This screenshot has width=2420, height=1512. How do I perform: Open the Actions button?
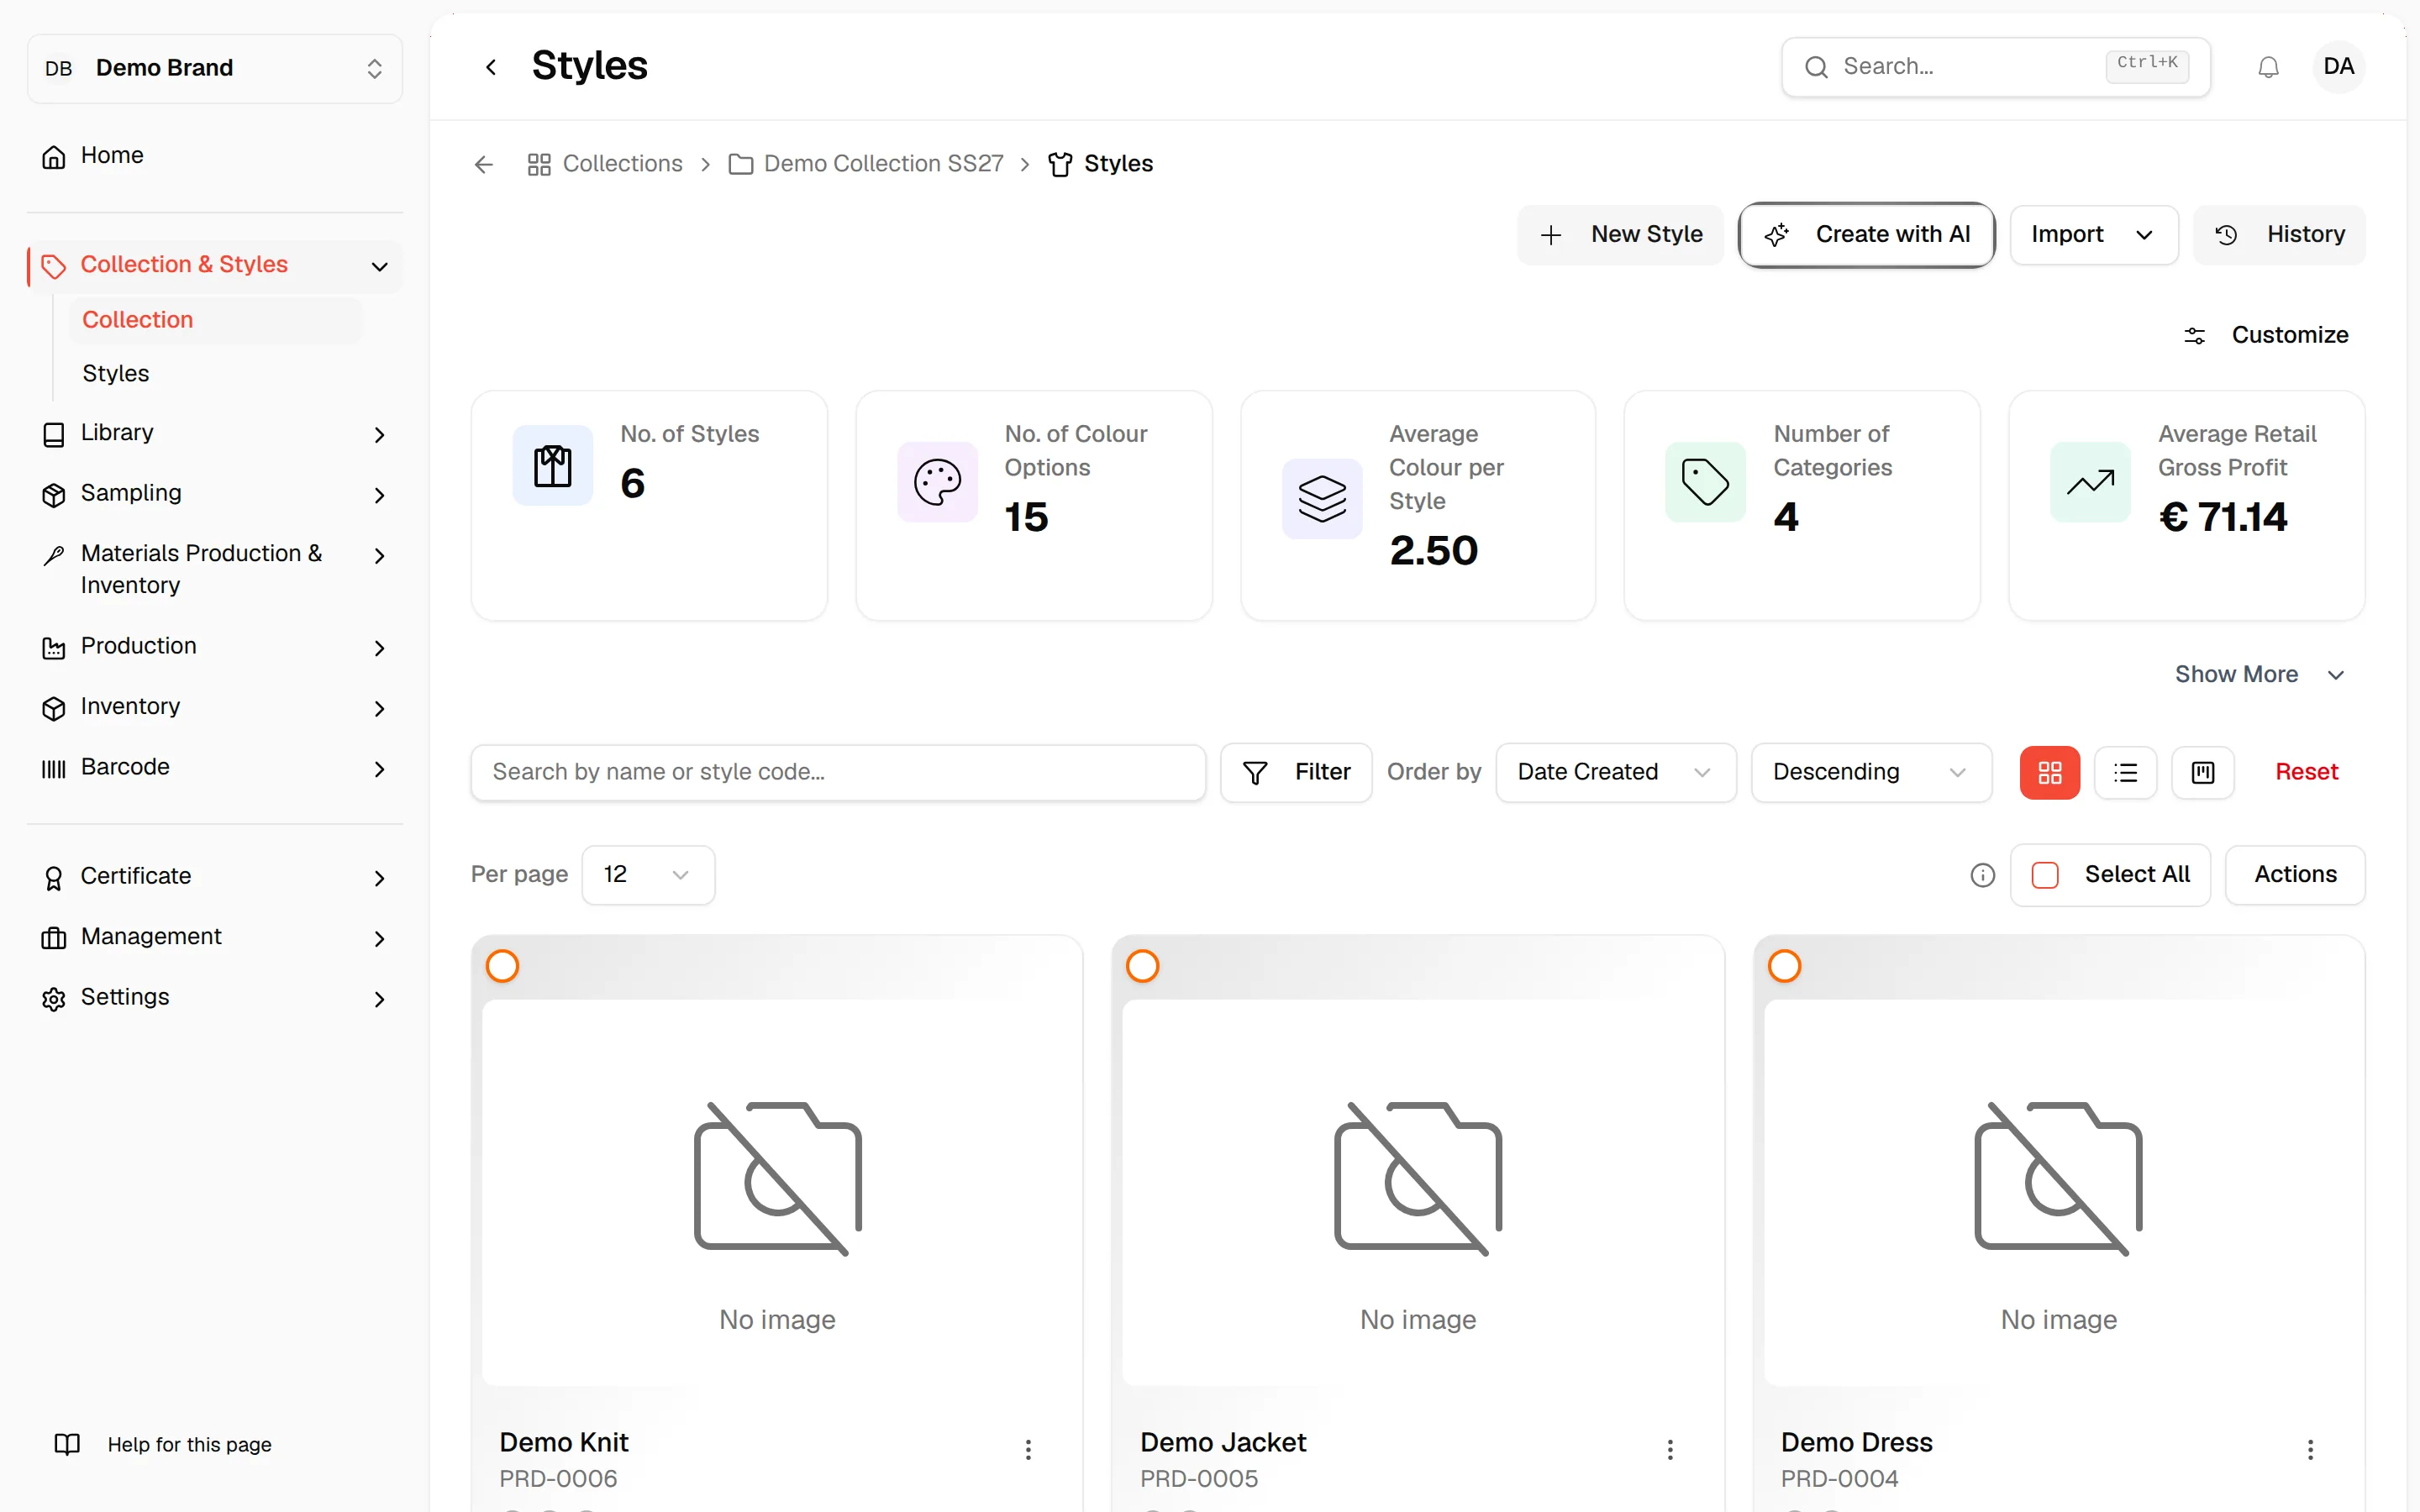click(x=2295, y=875)
